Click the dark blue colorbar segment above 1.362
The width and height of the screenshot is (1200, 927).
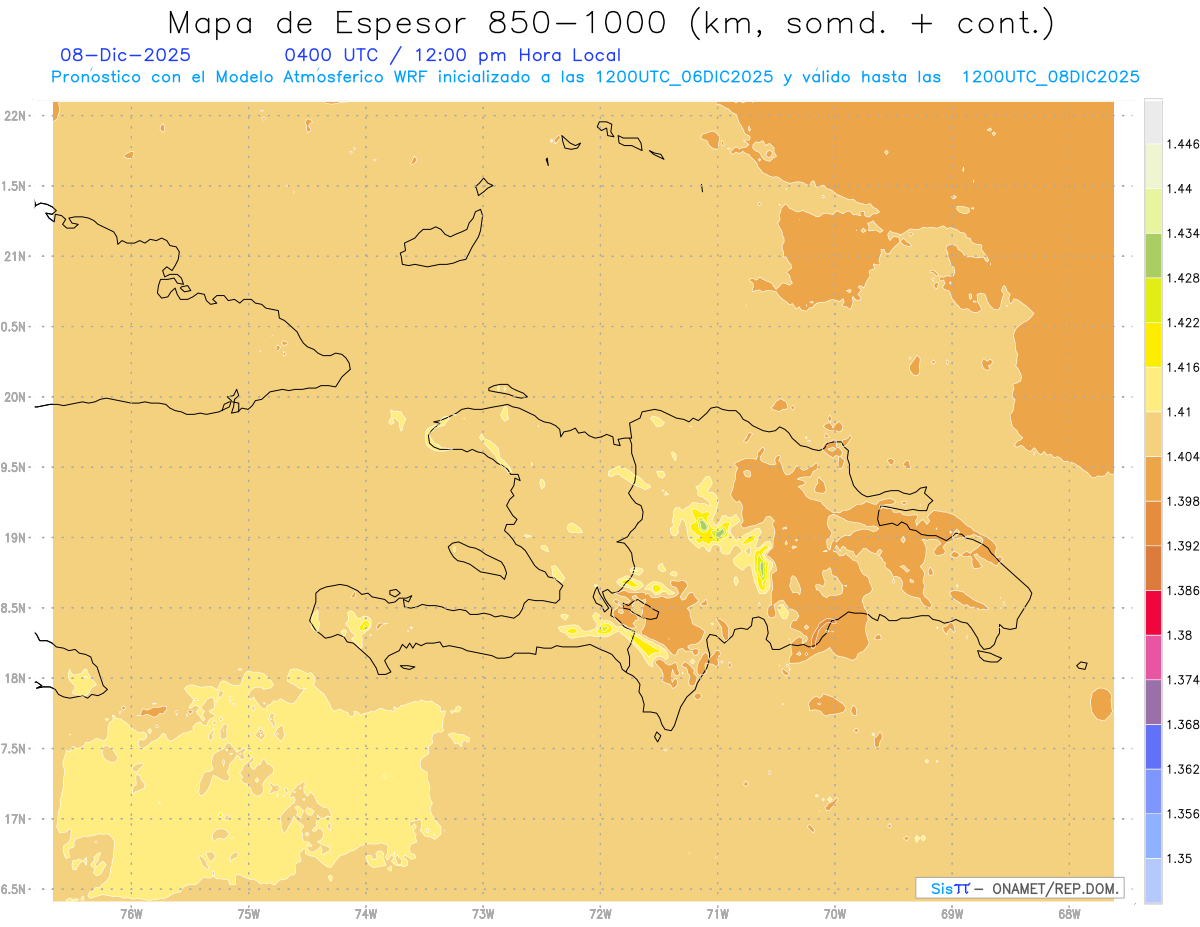click(x=1153, y=746)
